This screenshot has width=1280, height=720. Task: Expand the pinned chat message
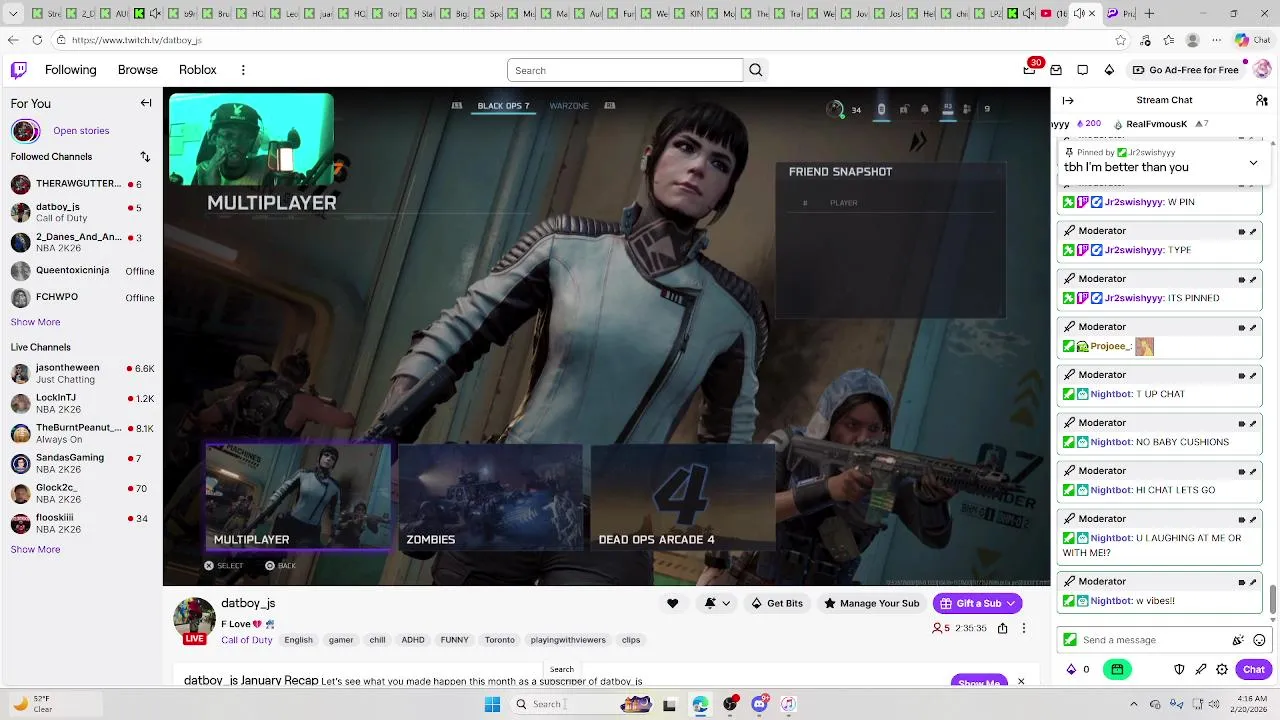1253,163
